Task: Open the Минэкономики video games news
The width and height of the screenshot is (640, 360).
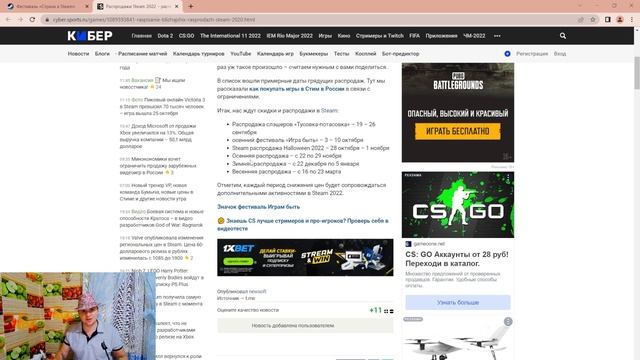Action: [x=158, y=166]
